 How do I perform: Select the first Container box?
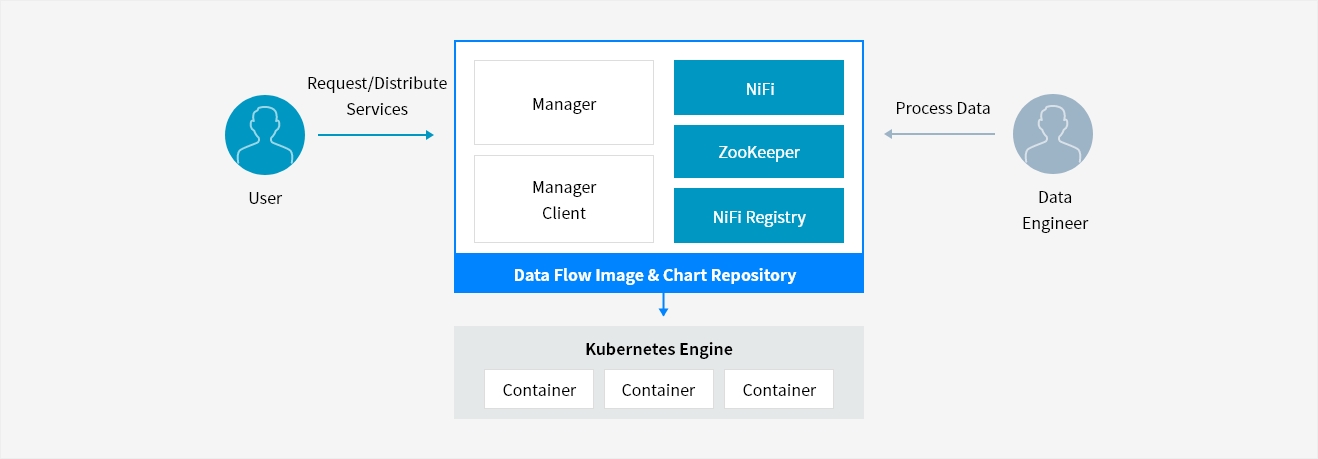(539, 390)
